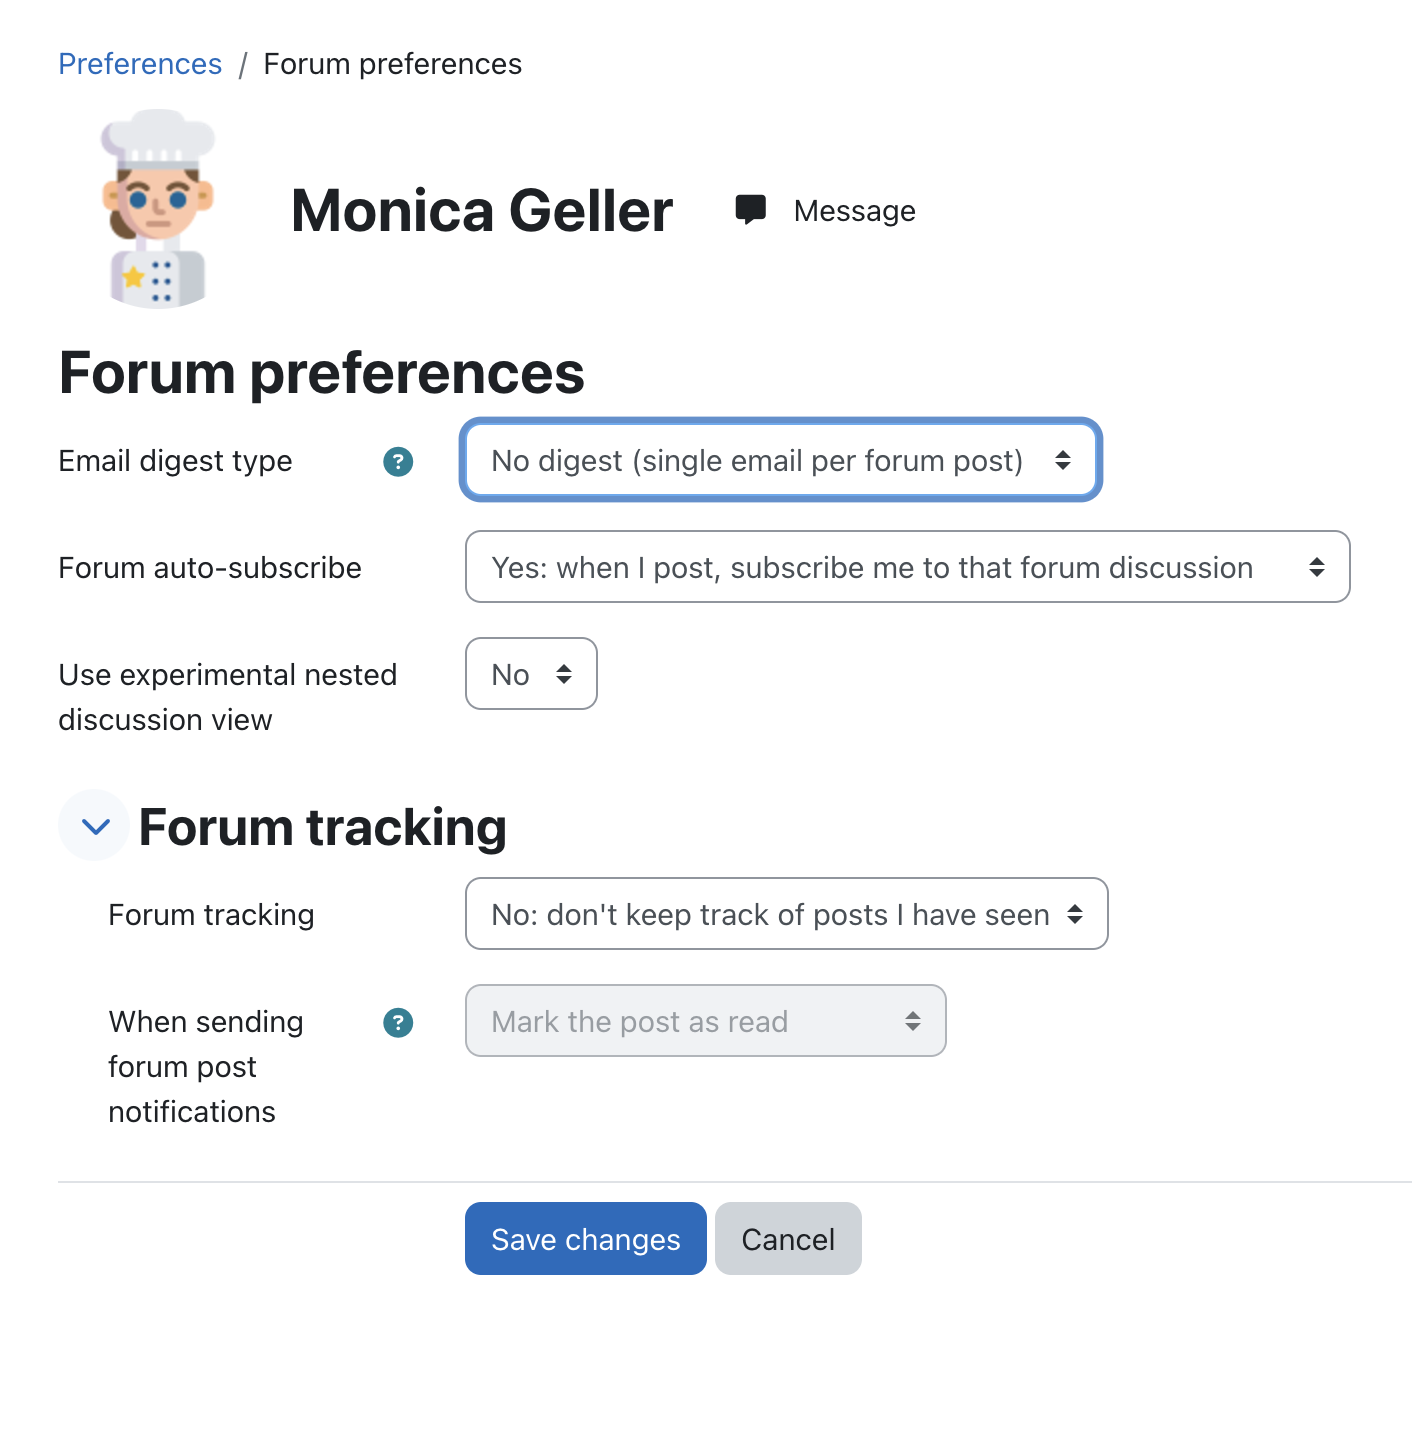Open the Forum tracking dropdown
The width and height of the screenshot is (1412, 1432).
point(786,914)
